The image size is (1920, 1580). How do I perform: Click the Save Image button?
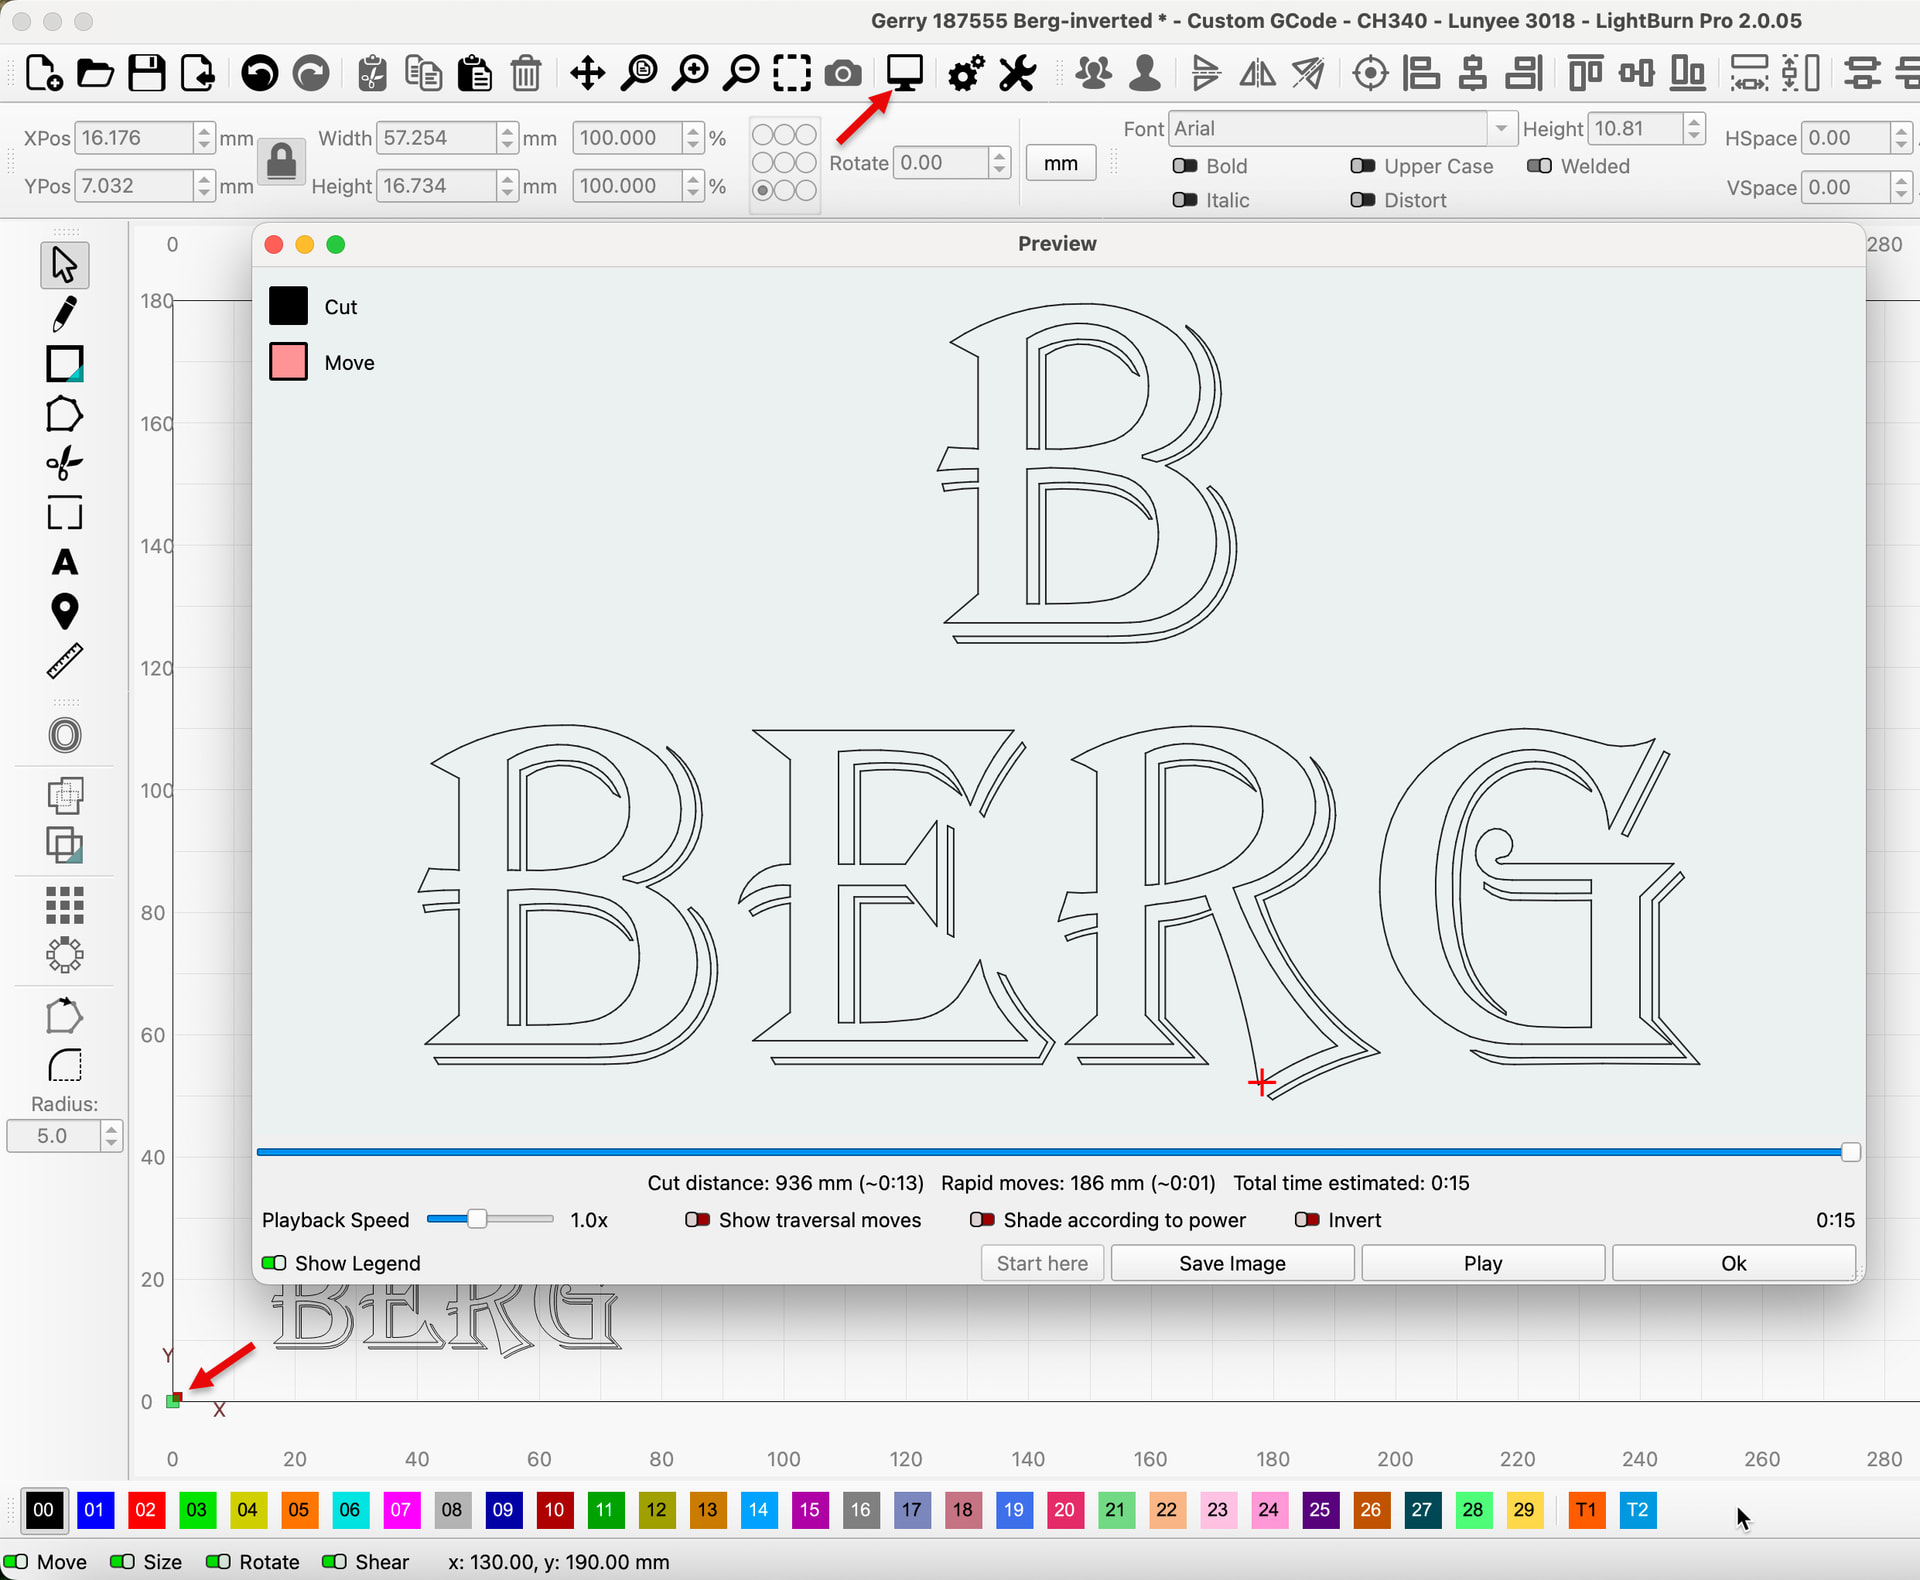pos(1232,1263)
